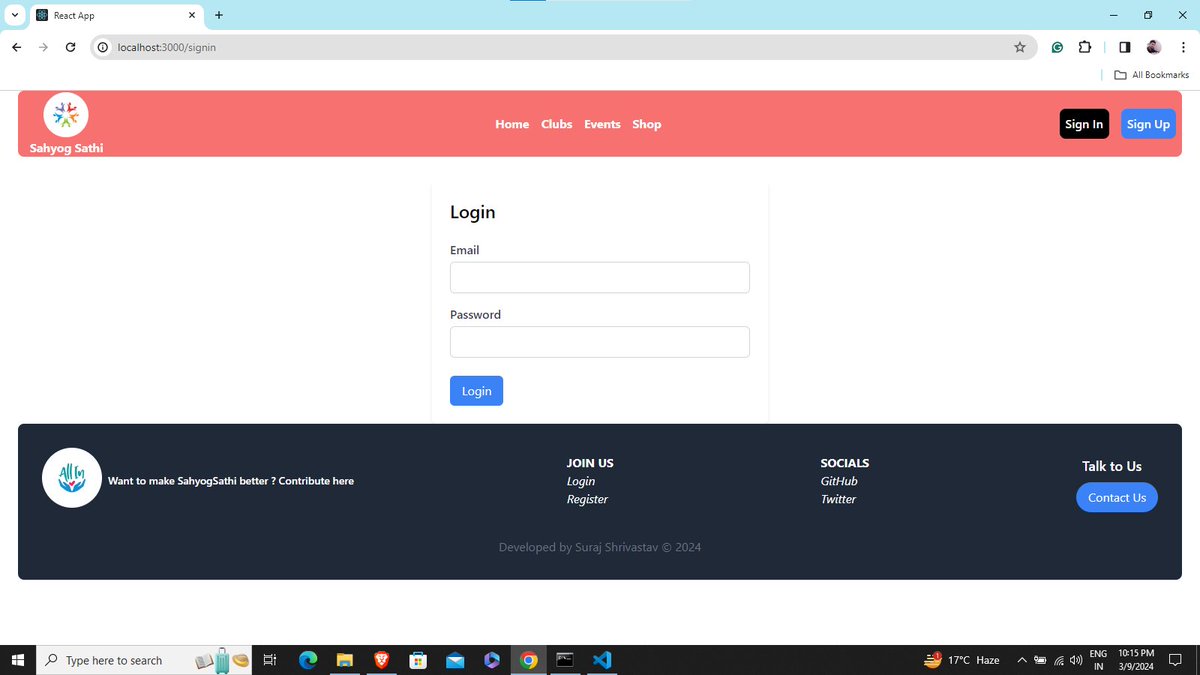Open Shop in navbar

(x=647, y=124)
